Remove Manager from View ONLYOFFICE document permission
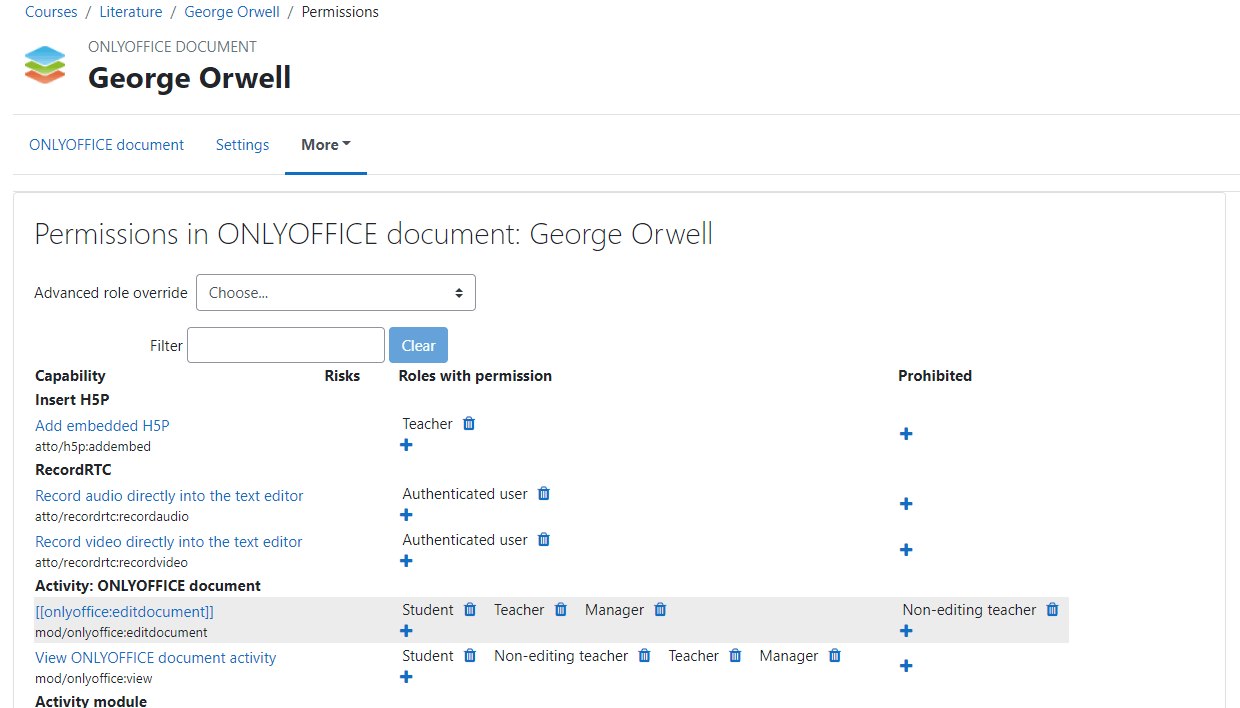 pyautogui.click(x=835, y=656)
